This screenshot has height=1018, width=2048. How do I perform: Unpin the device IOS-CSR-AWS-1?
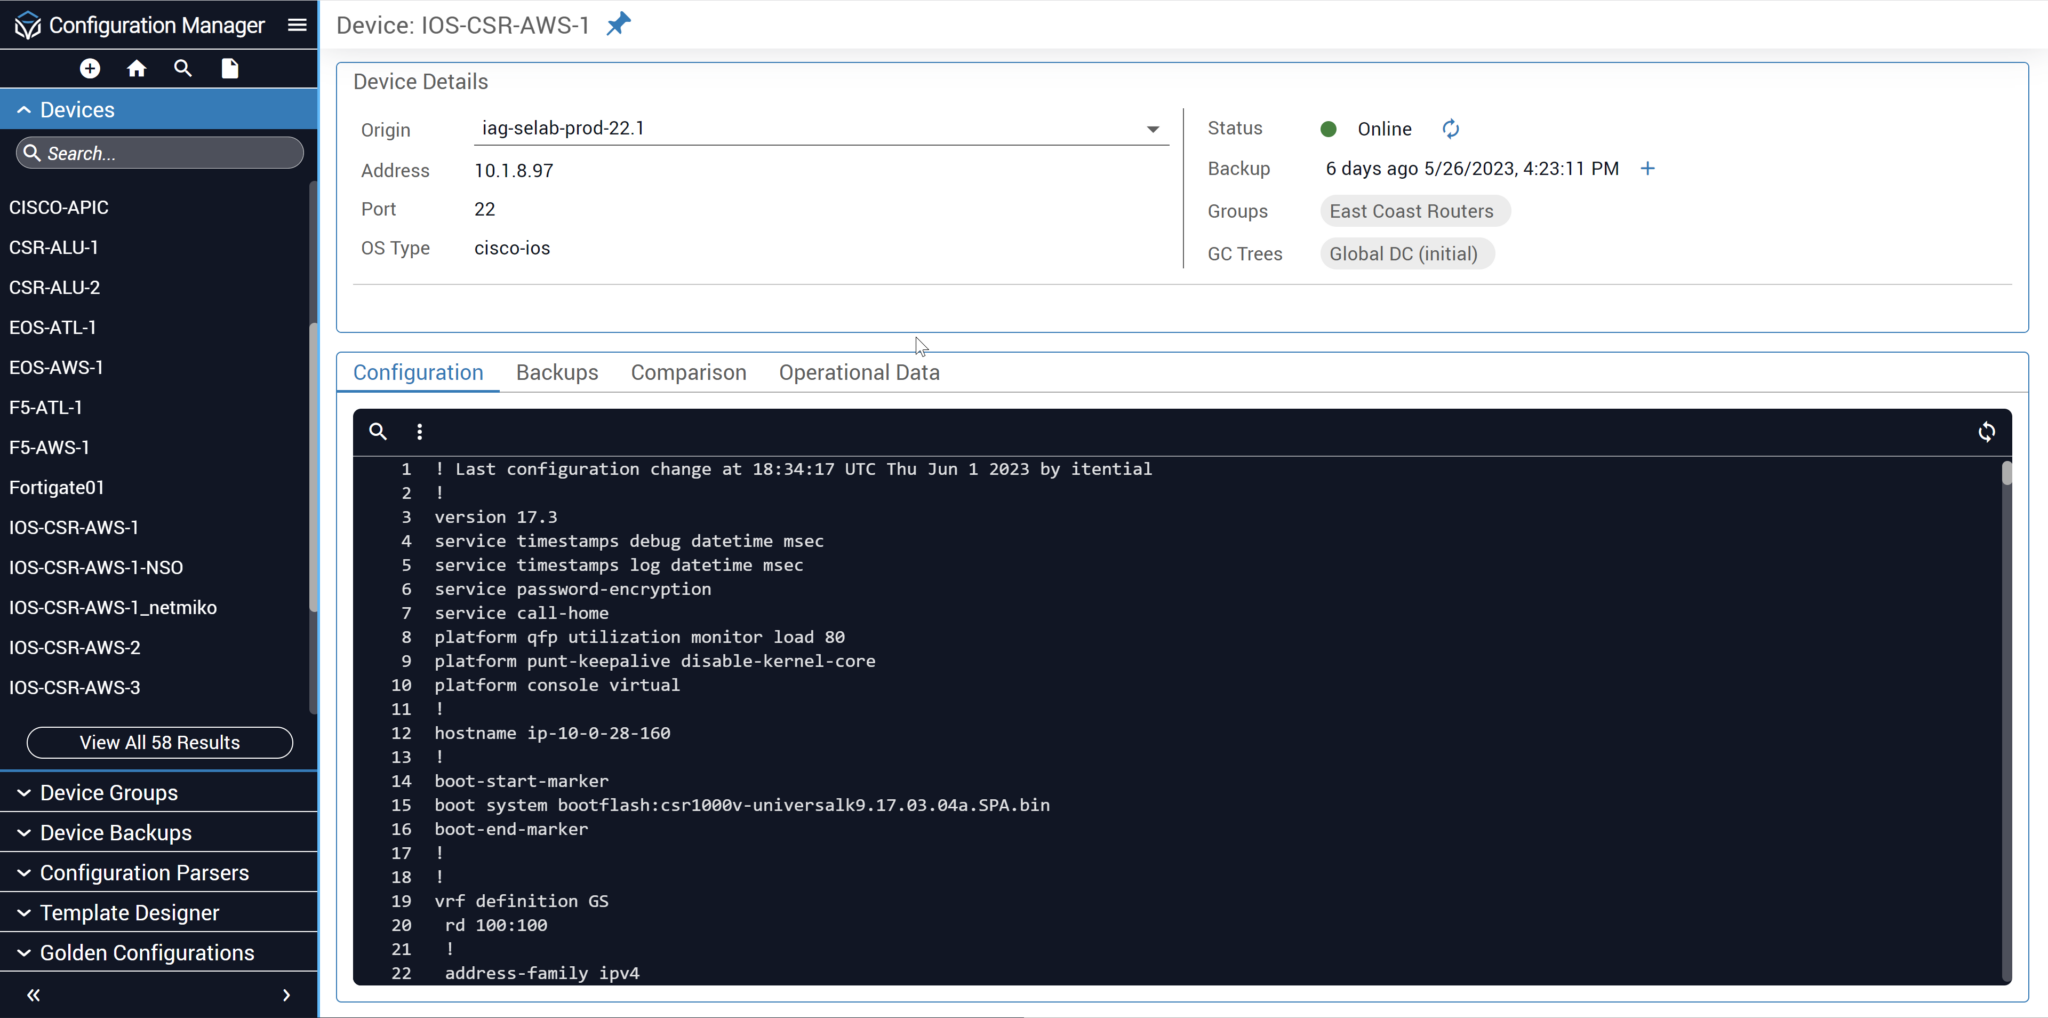(617, 23)
